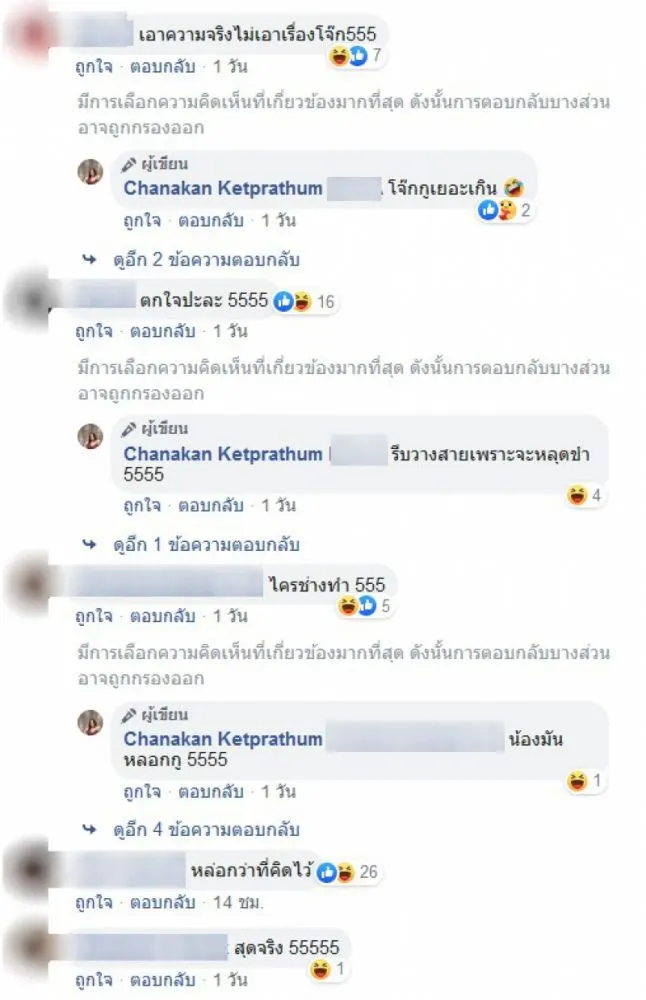Expand ดูอีก 4 ข้อความตอบกลับ replies
The width and height of the screenshot is (646, 1000).
coord(206,830)
